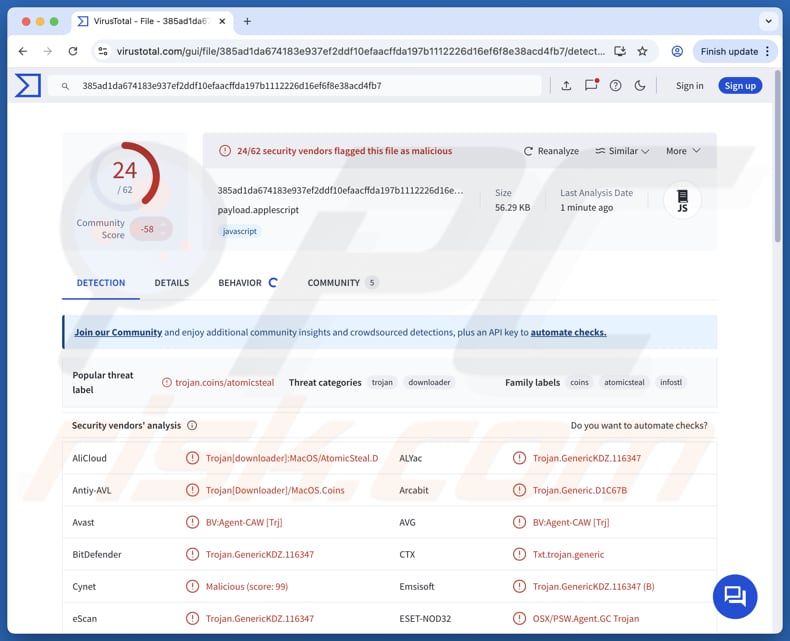The image size is (790, 641).
Task: Switch to the Community tab
Action: [333, 283]
